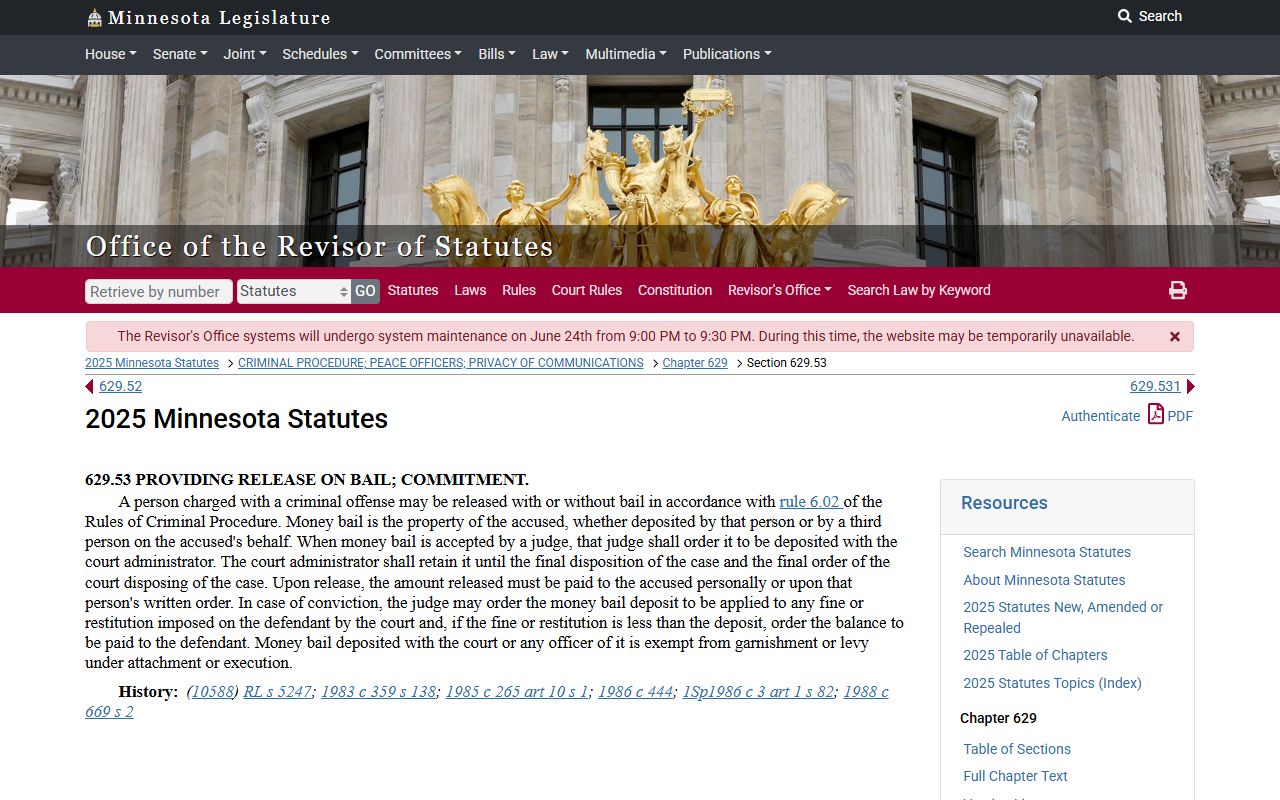Open the Law dropdown menu
This screenshot has height=800, width=1280.
coord(550,54)
